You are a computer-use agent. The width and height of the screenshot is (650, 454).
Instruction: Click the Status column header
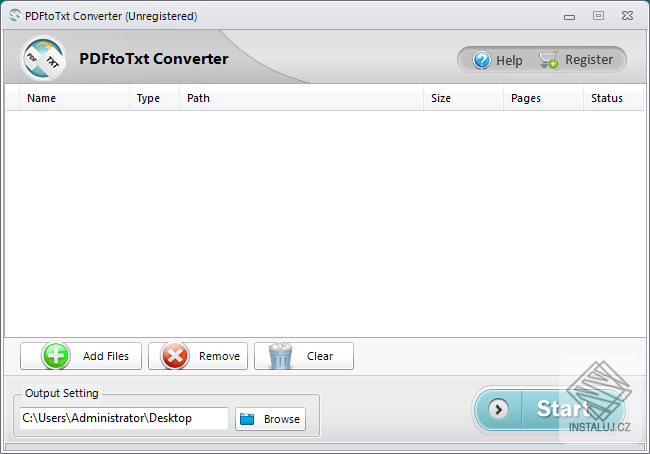(613, 98)
